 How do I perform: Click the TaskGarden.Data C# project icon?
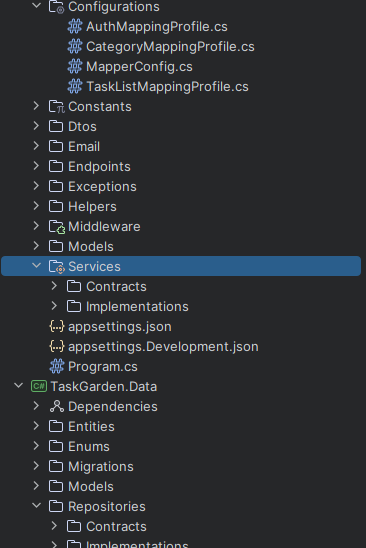[39, 386]
